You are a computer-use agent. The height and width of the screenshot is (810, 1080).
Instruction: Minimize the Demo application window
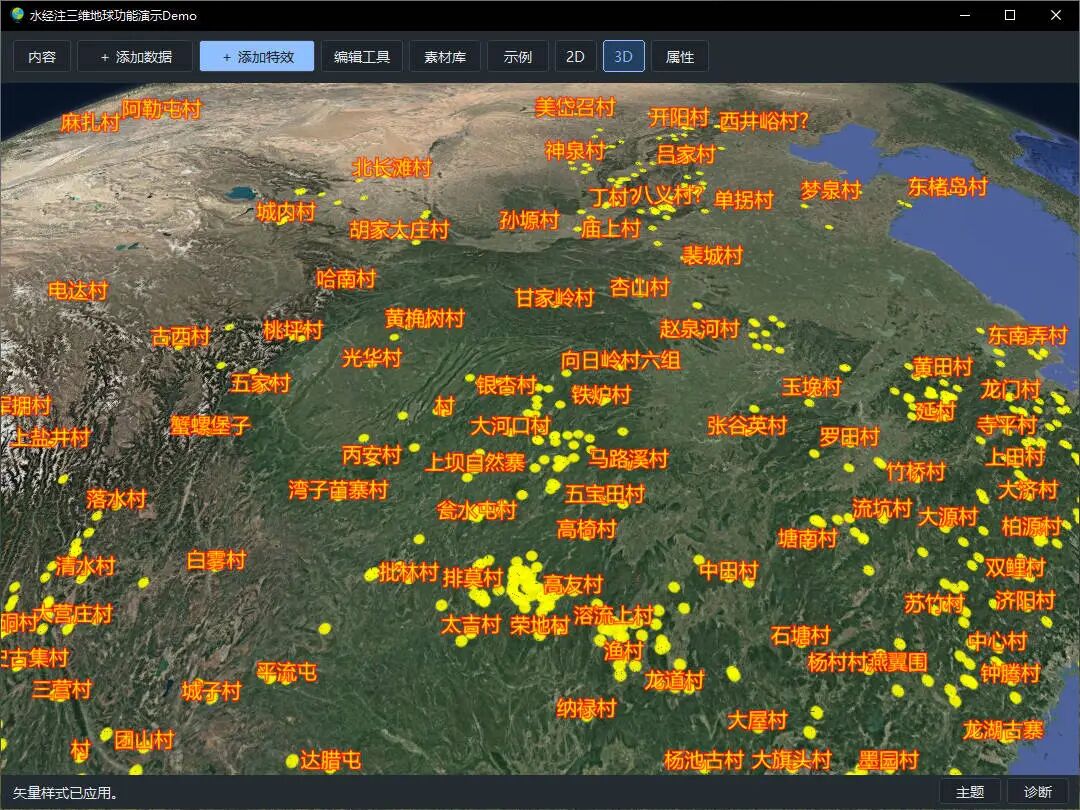click(965, 15)
